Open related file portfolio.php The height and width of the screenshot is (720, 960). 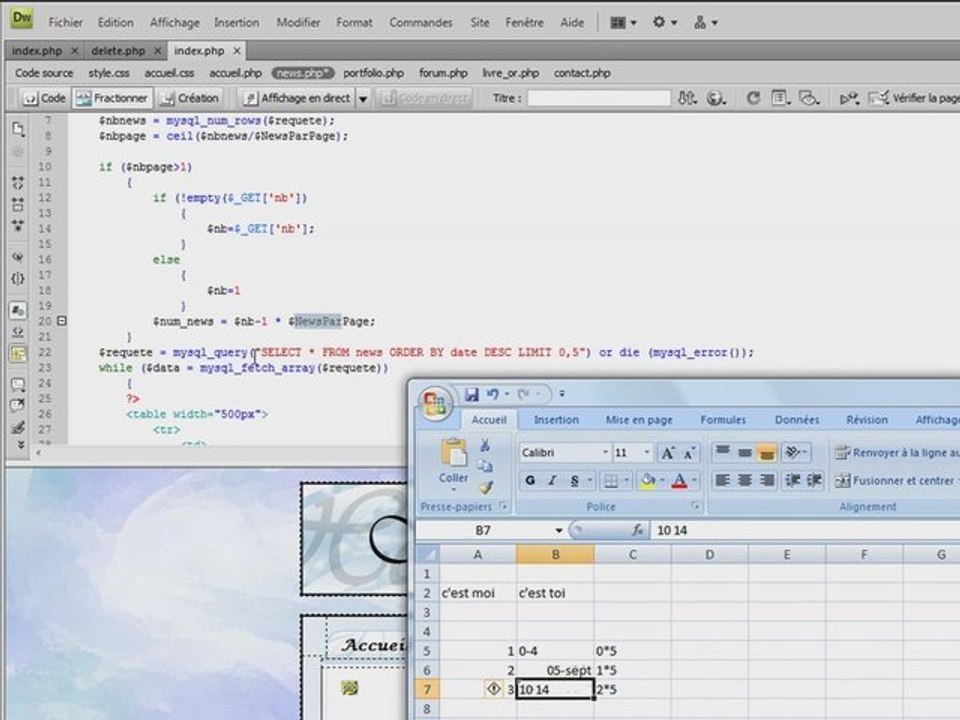pyautogui.click(x=373, y=73)
